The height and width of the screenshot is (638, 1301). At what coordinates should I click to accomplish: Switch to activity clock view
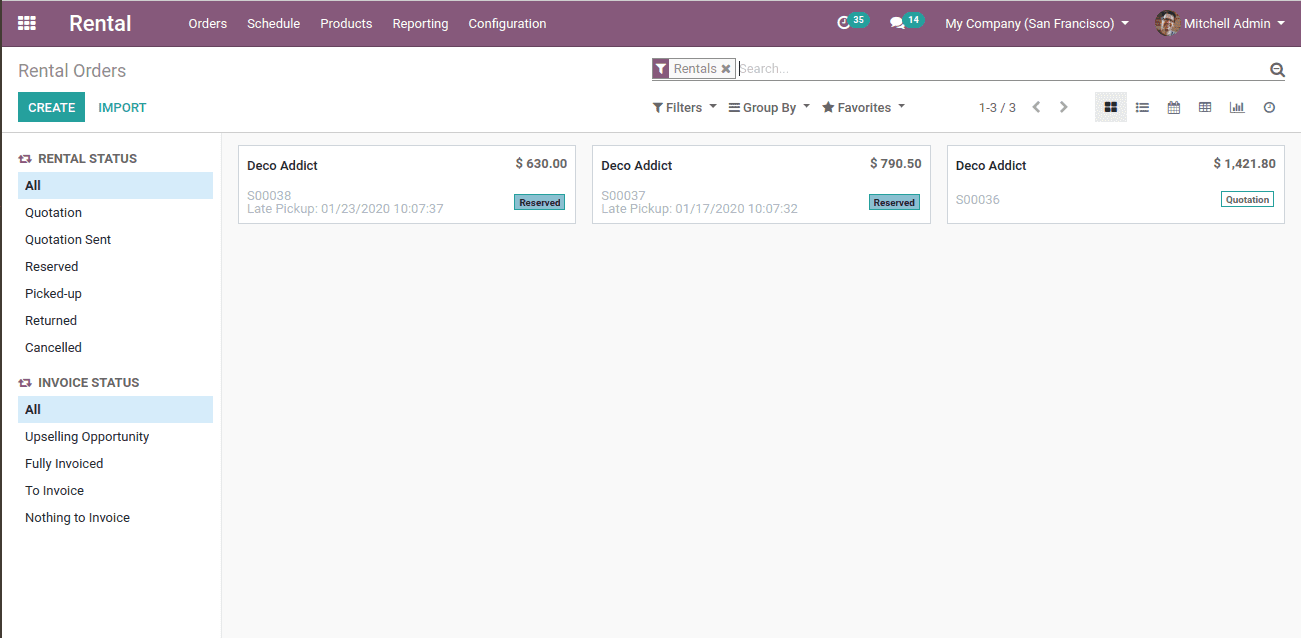tap(1269, 107)
